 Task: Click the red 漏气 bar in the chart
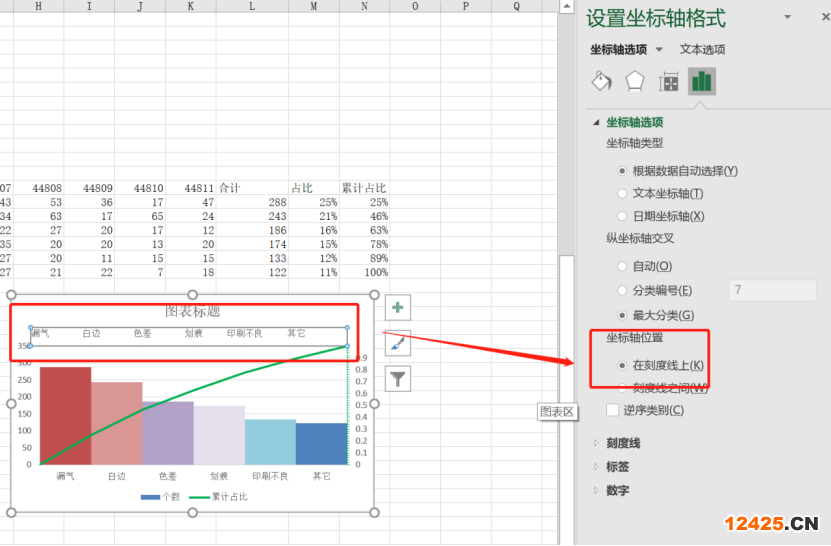pos(65,415)
